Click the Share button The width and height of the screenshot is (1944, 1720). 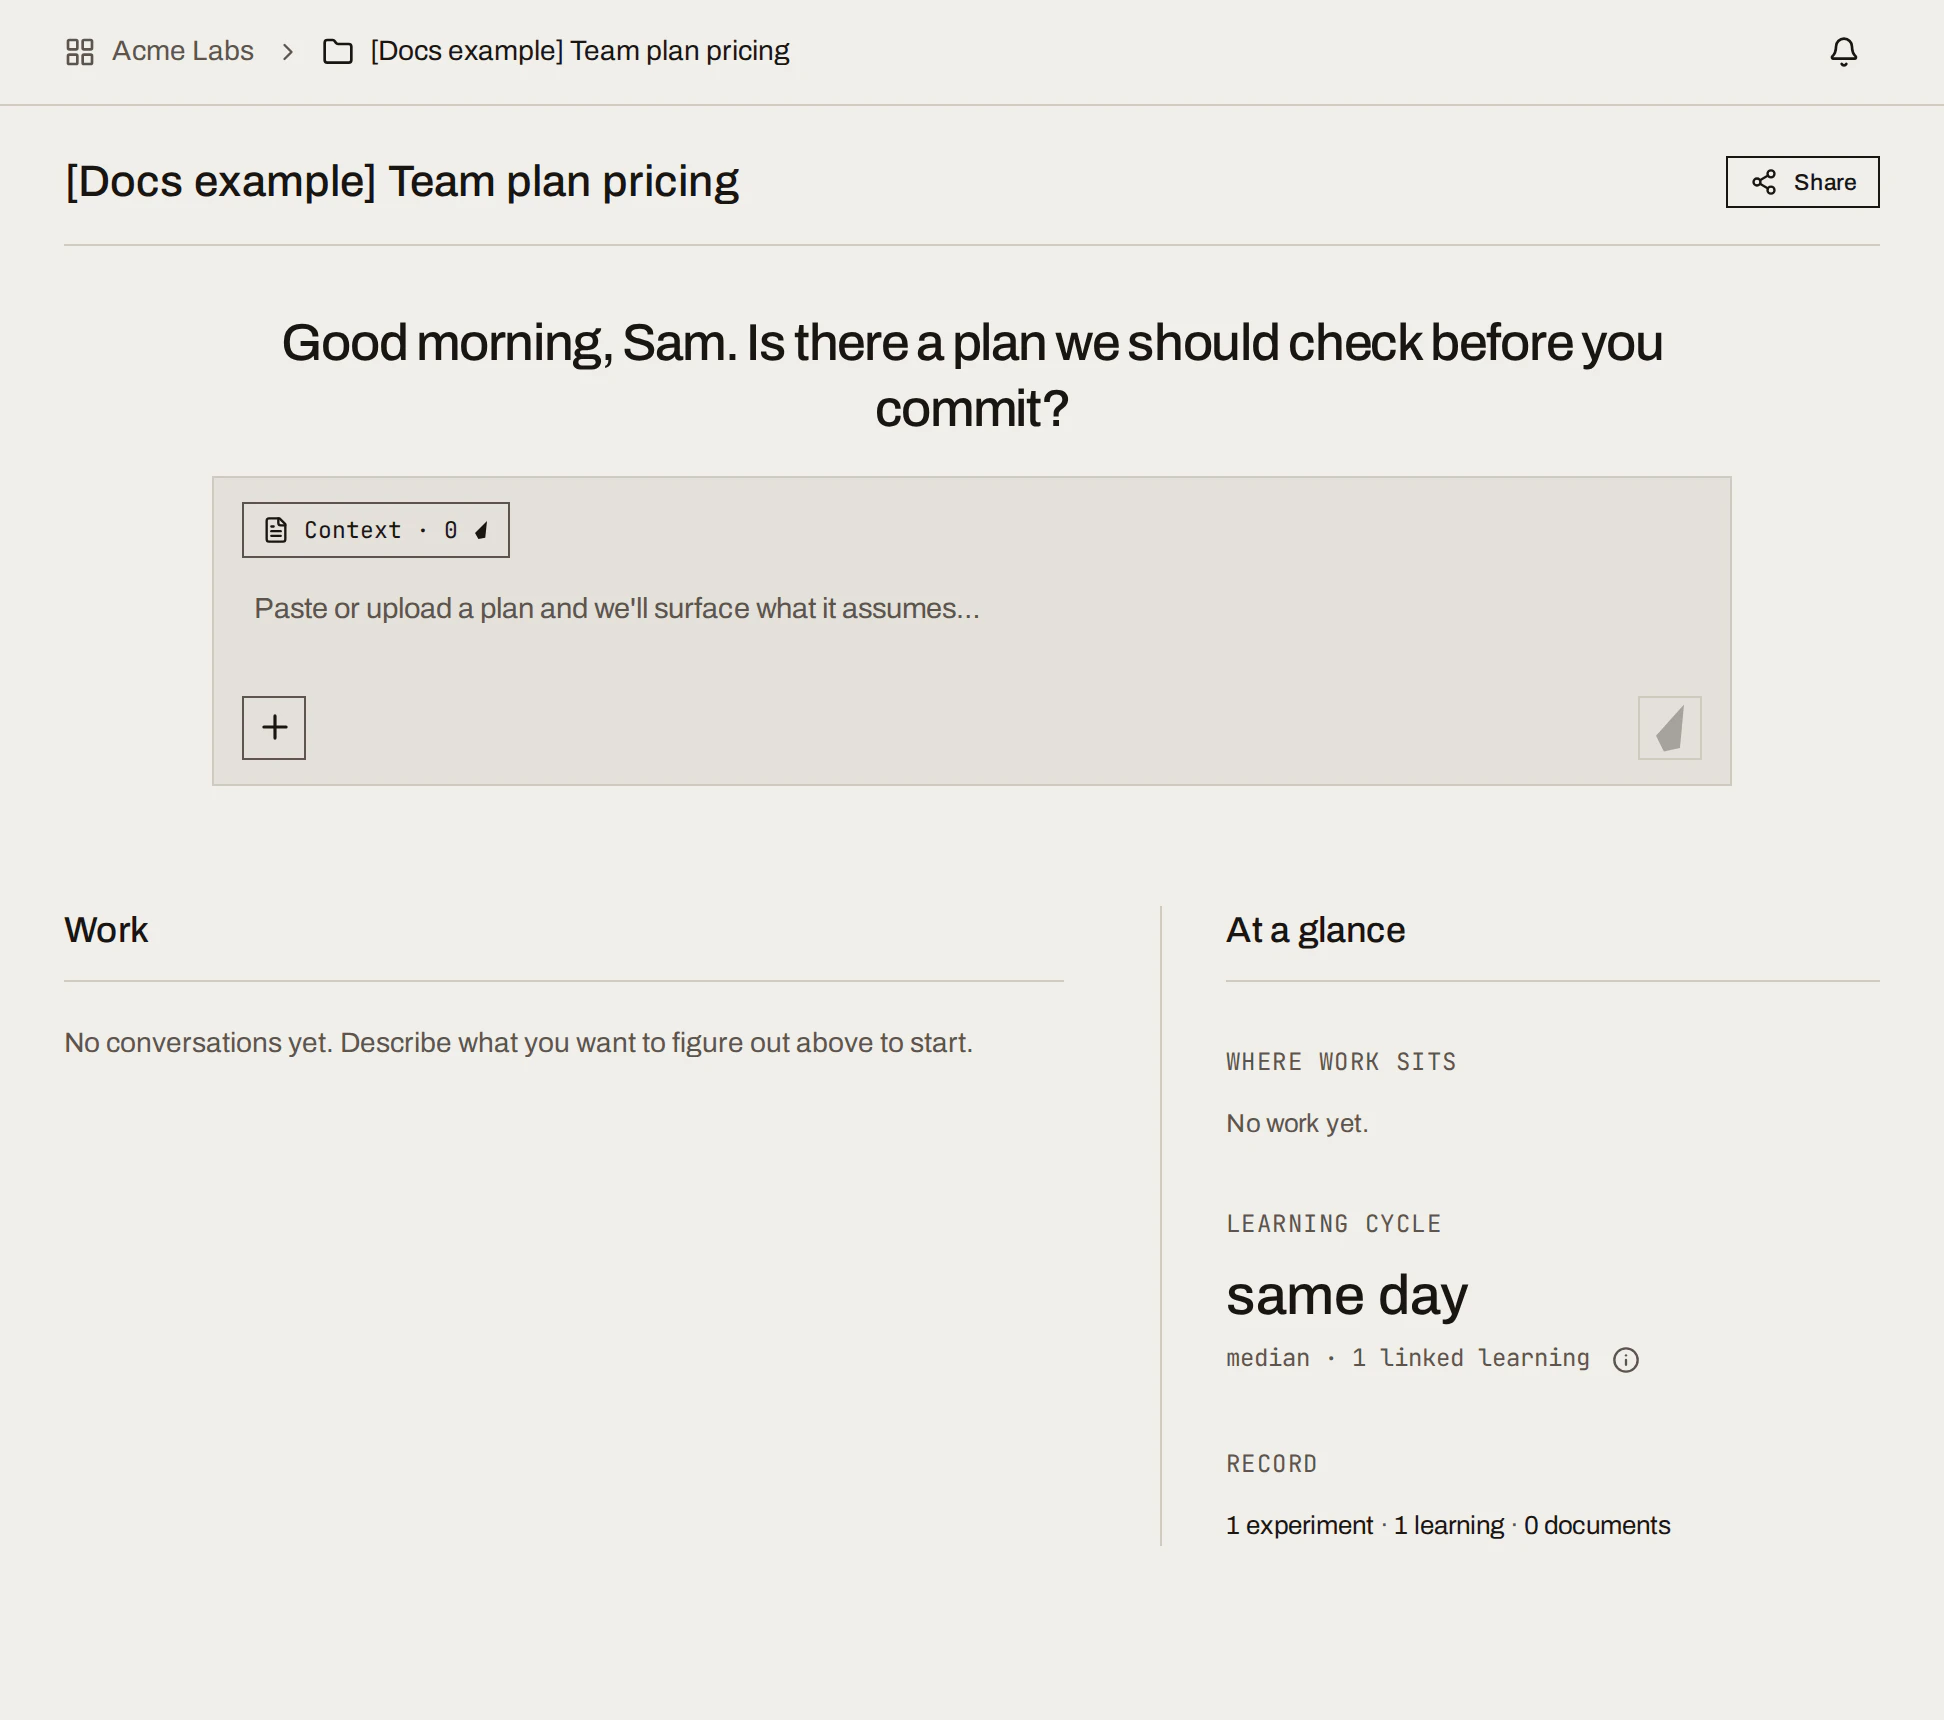(1802, 182)
